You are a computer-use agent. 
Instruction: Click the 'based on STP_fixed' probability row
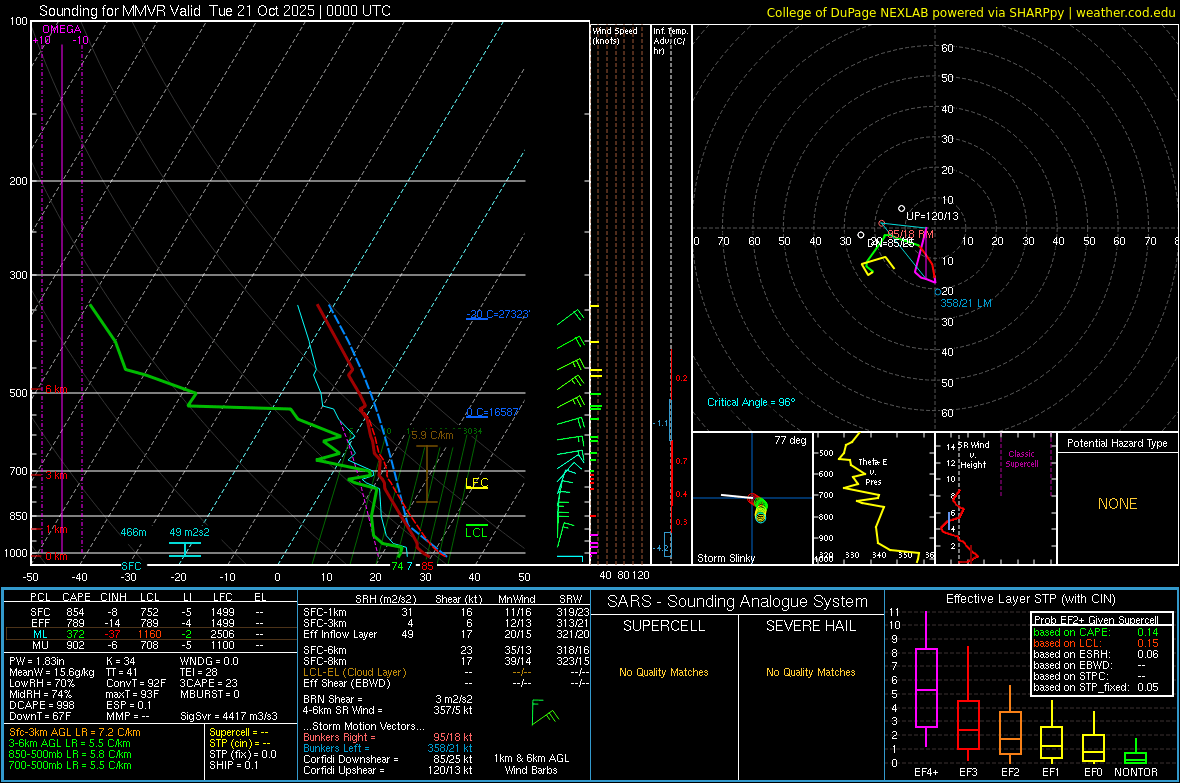(1096, 687)
